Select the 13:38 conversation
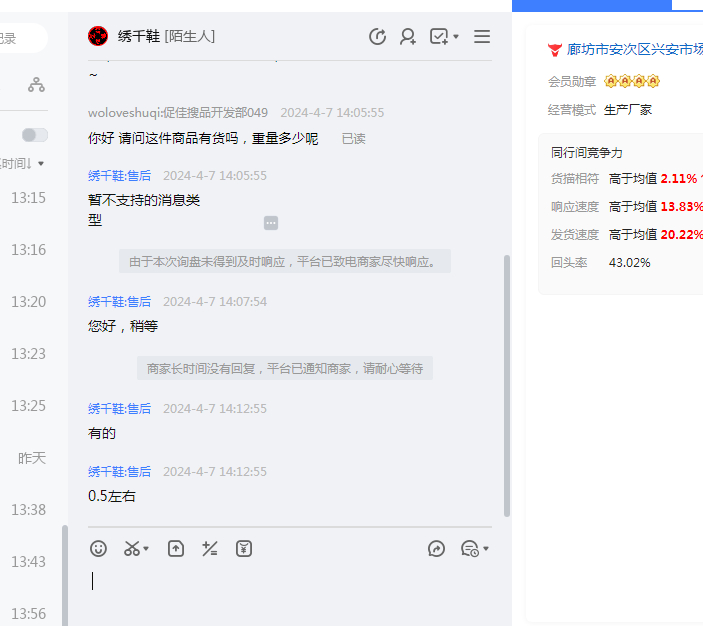 coord(28,510)
